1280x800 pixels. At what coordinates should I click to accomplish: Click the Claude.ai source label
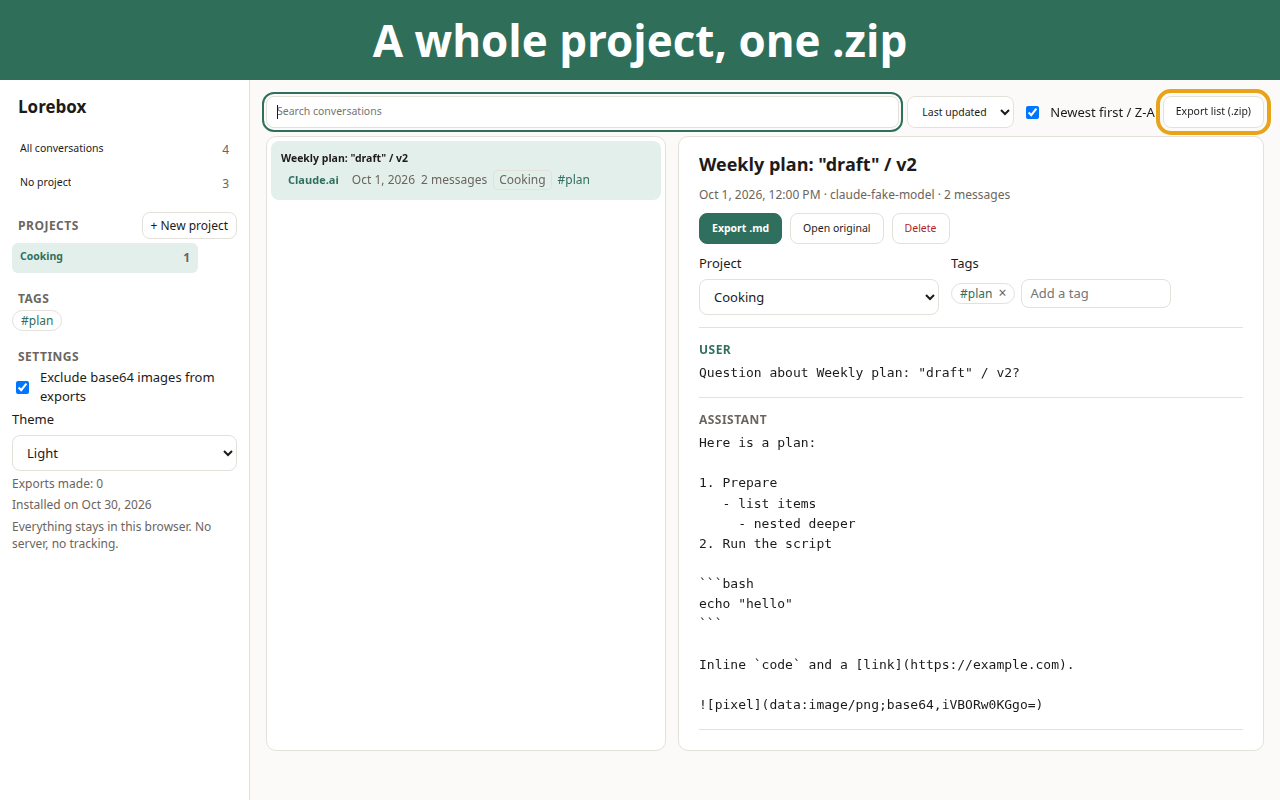313,180
